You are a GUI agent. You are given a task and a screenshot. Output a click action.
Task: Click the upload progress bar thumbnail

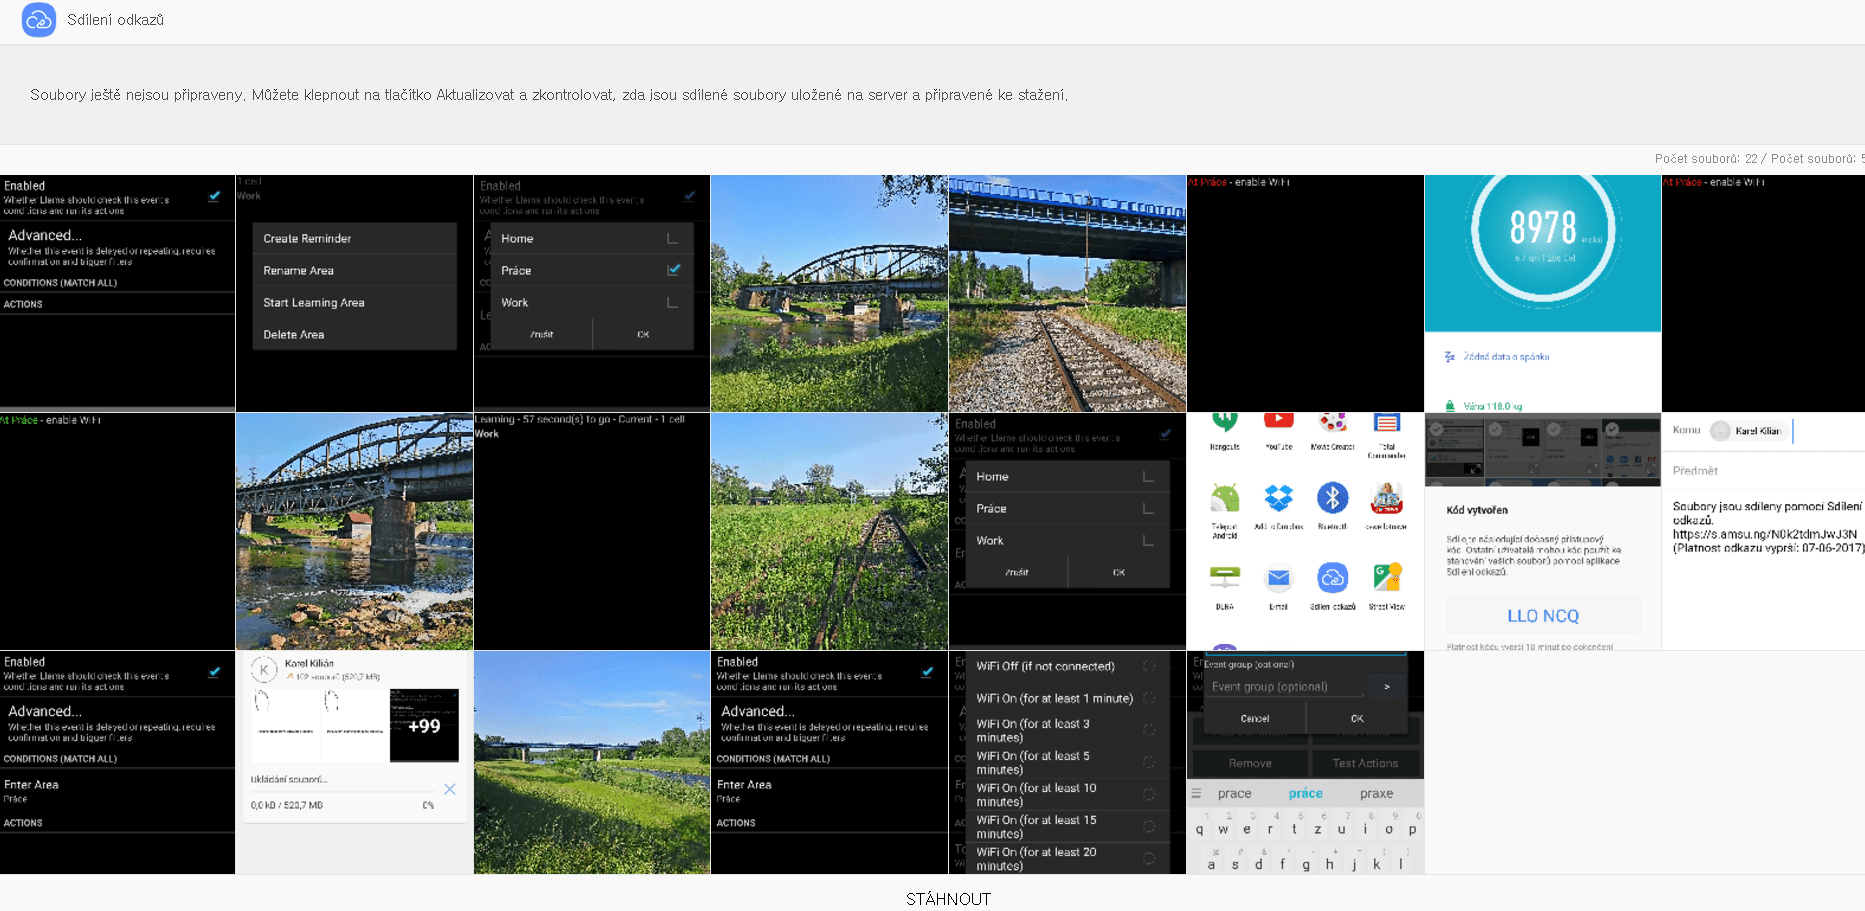click(355, 762)
